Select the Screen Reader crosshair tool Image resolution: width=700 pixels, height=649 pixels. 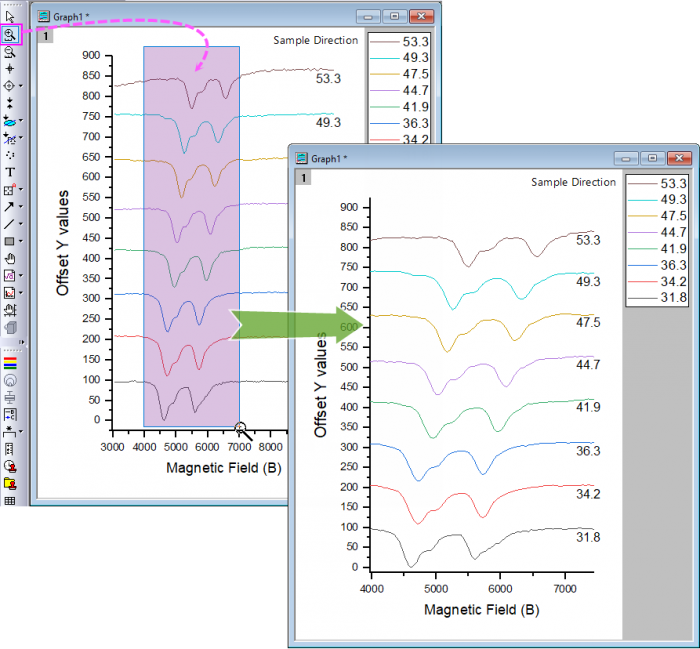(10, 69)
